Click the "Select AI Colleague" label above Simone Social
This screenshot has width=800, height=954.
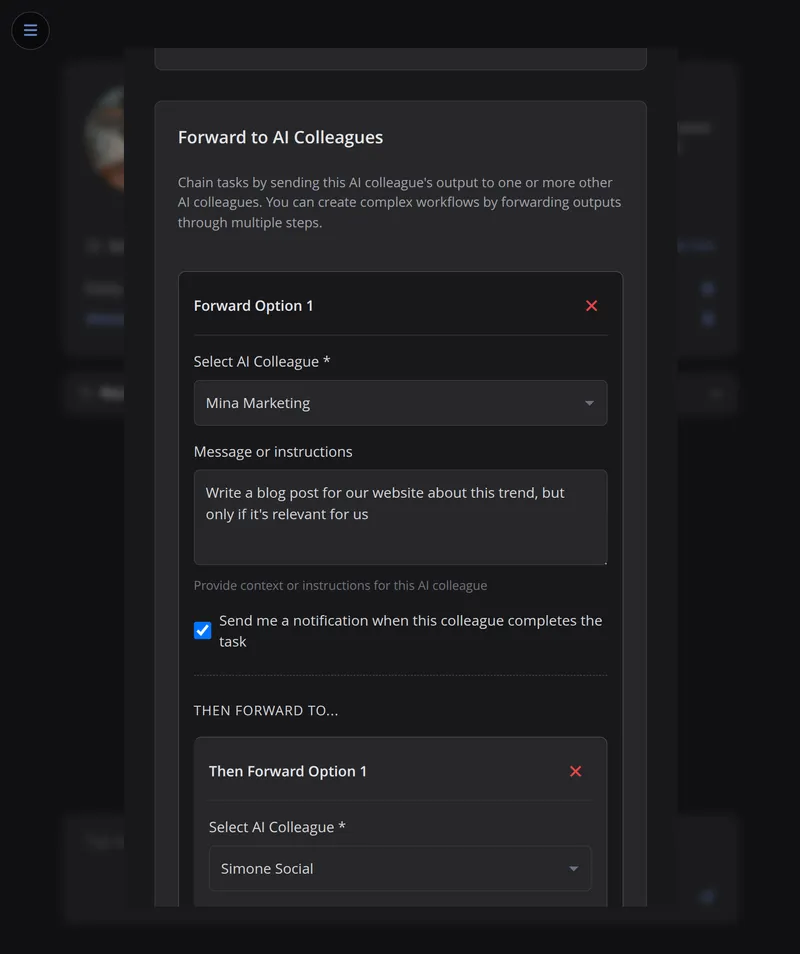tap(277, 828)
